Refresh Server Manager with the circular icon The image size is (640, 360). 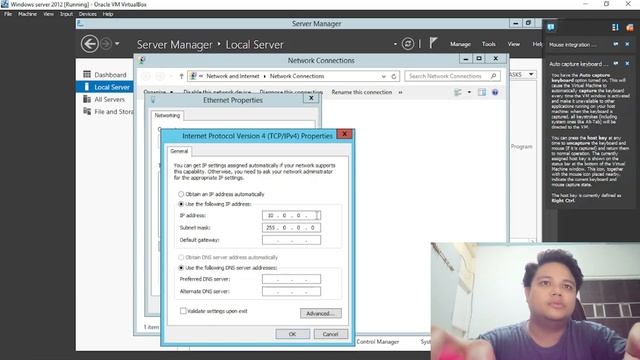tap(407, 44)
